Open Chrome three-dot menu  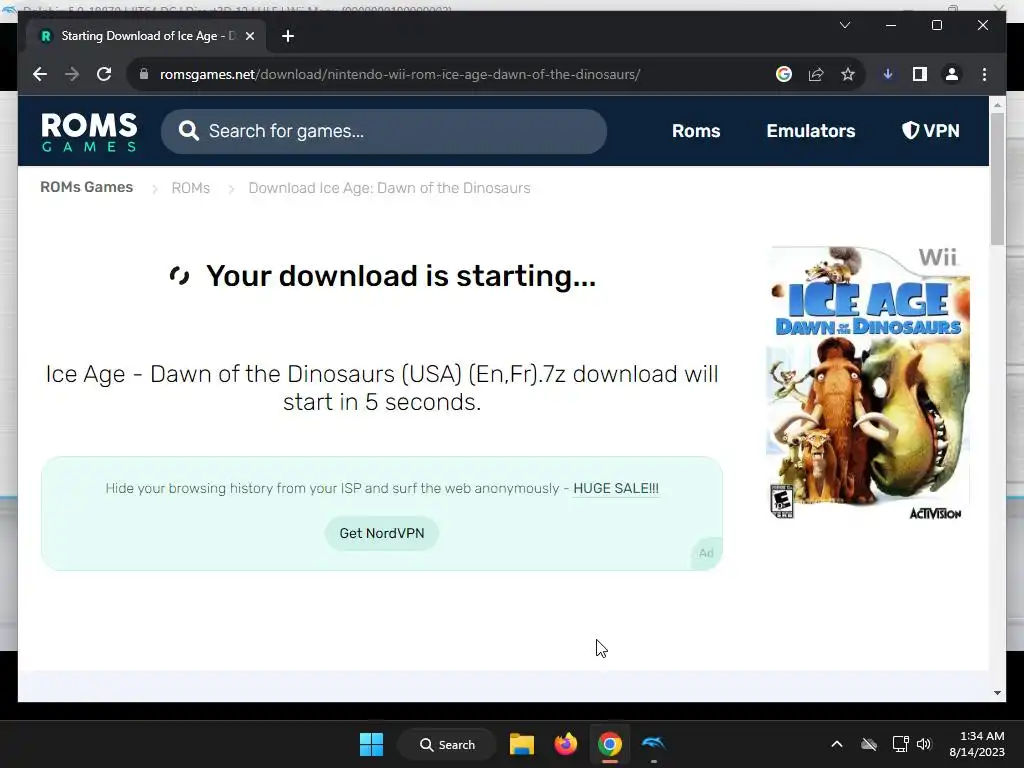[x=984, y=74]
